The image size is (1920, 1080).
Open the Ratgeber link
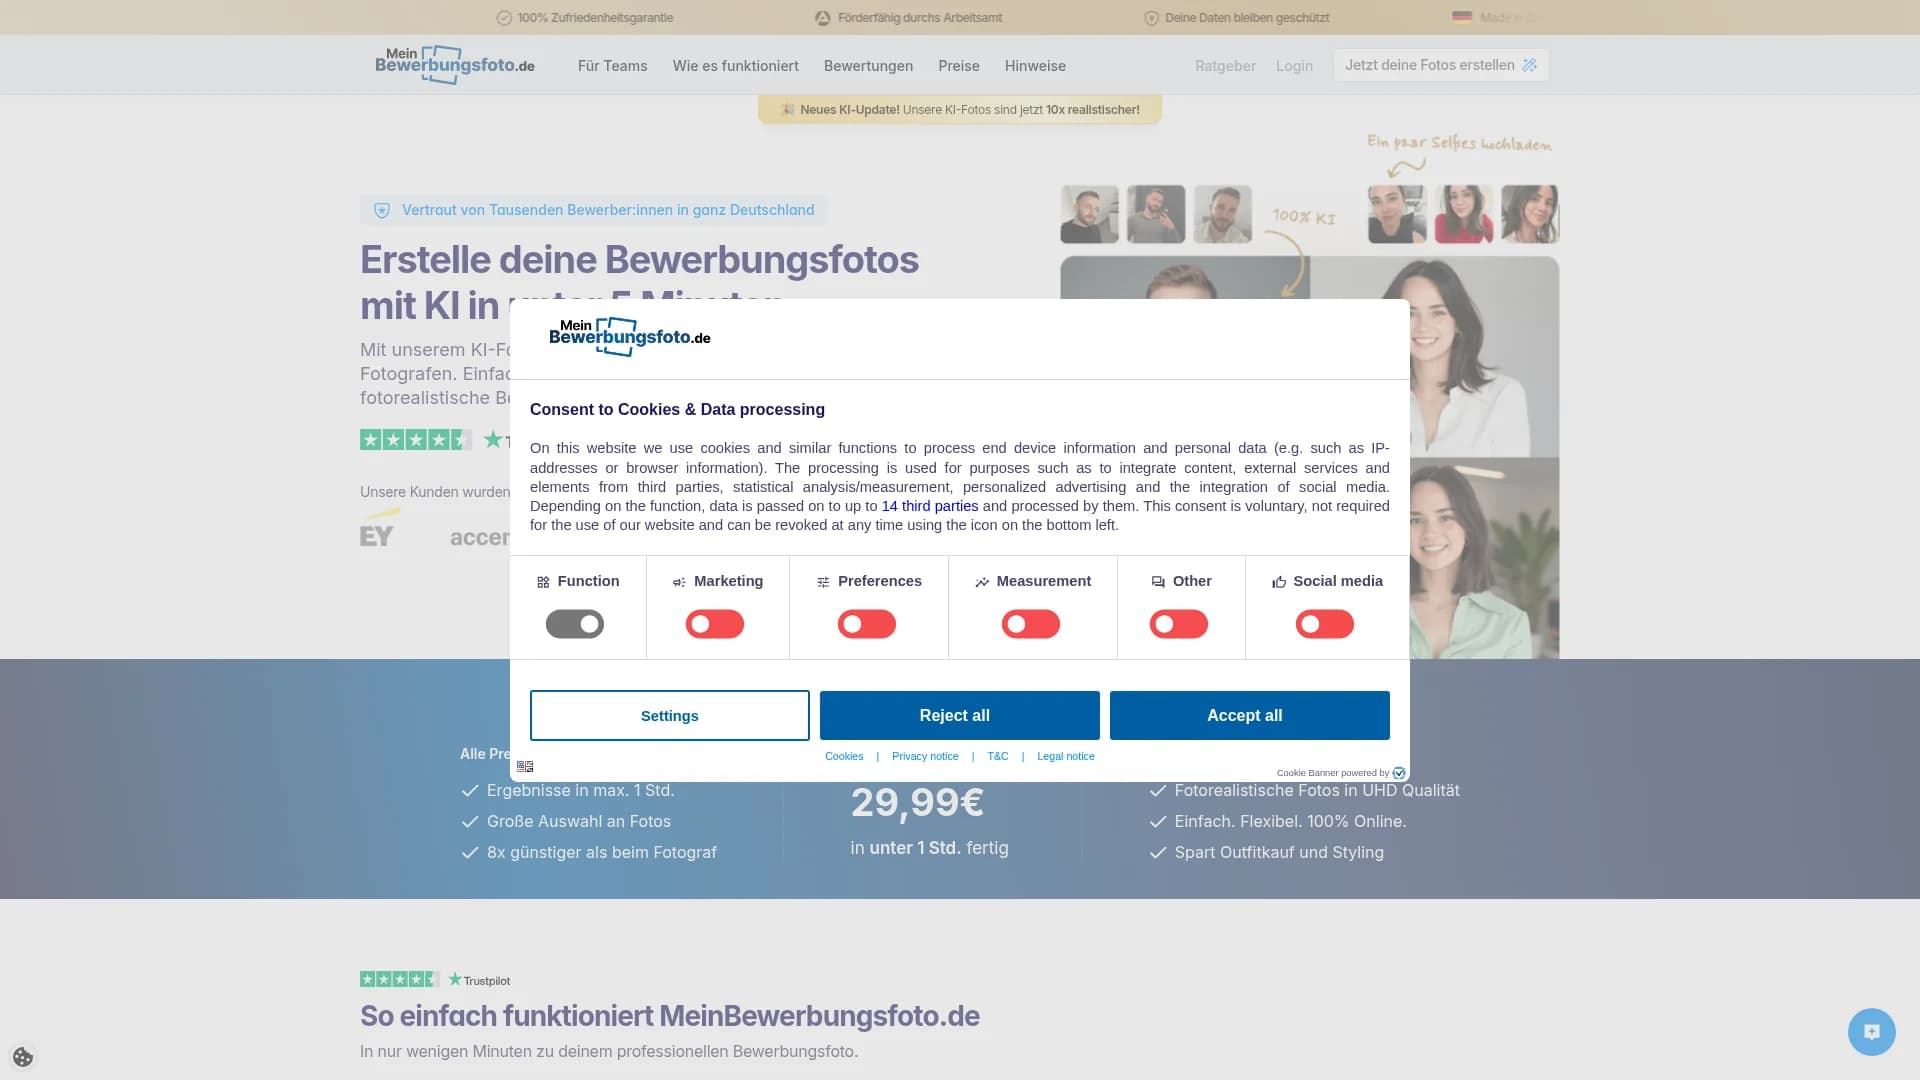[x=1225, y=66]
